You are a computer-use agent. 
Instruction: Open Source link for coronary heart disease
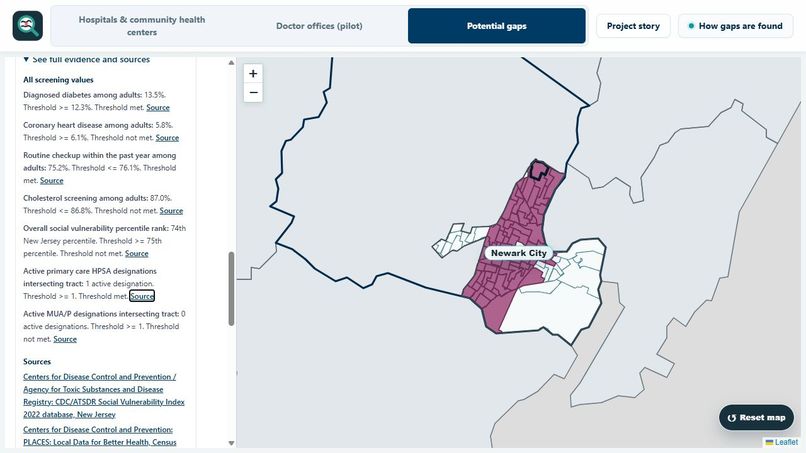[167, 138]
